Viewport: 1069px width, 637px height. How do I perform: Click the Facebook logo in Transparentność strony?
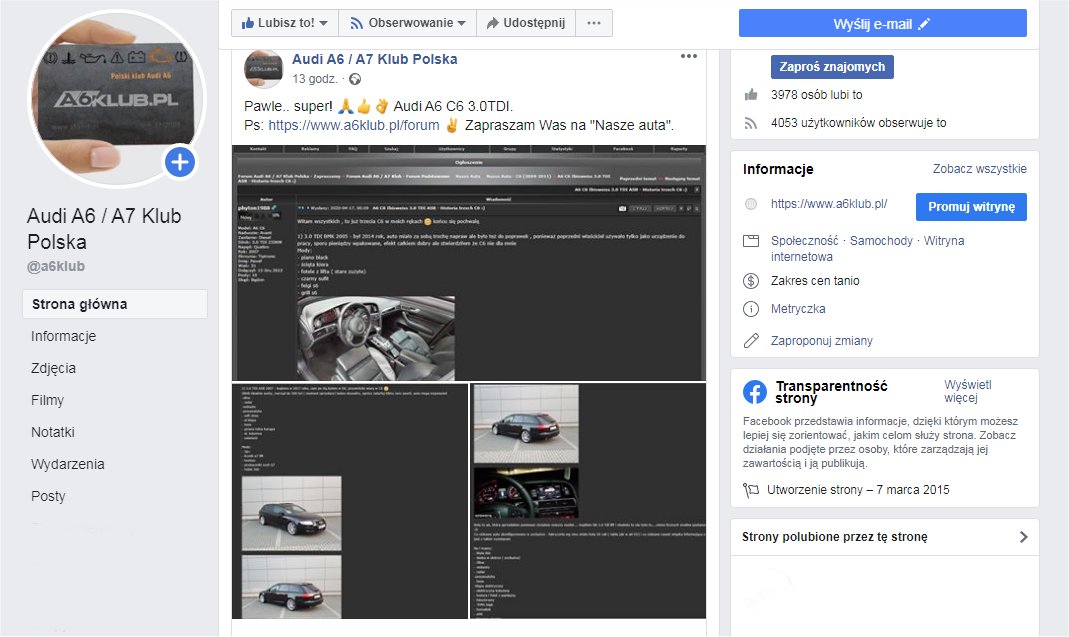755,391
